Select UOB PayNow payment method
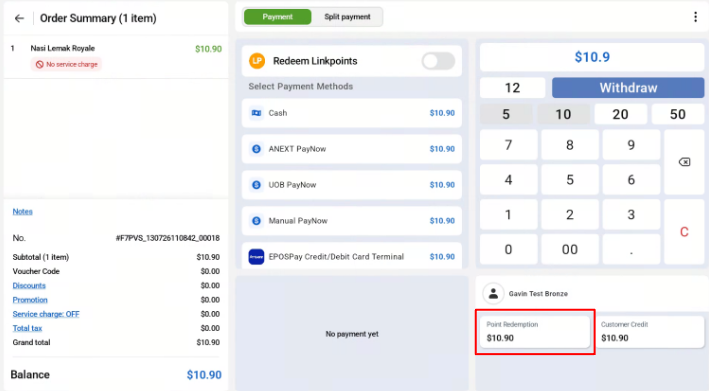This screenshot has height=391, width=709. [x=352, y=185]
